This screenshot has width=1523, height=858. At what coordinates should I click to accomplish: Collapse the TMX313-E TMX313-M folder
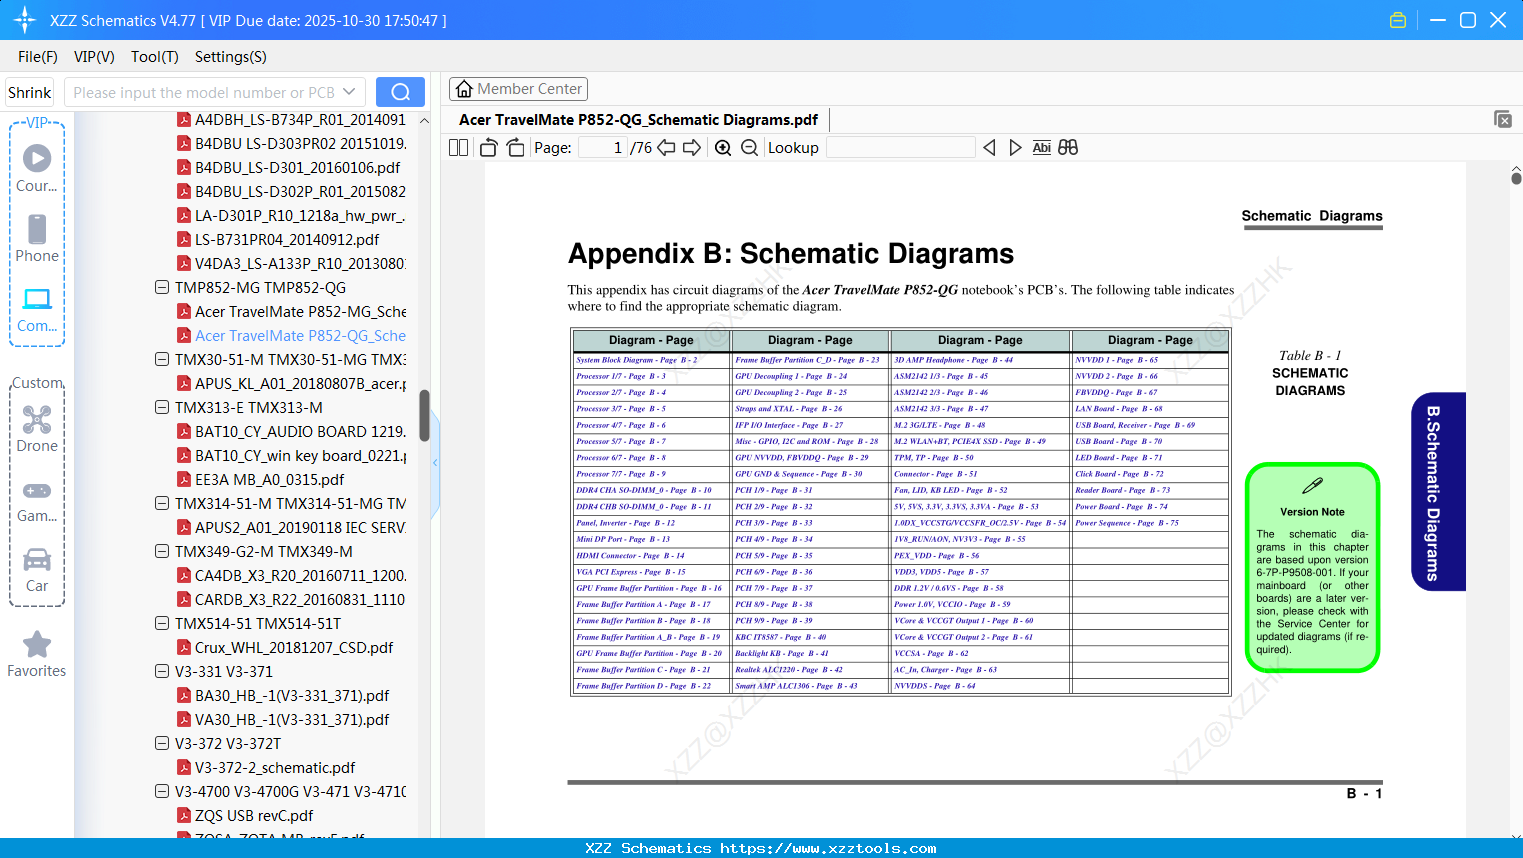pos(162,408)
